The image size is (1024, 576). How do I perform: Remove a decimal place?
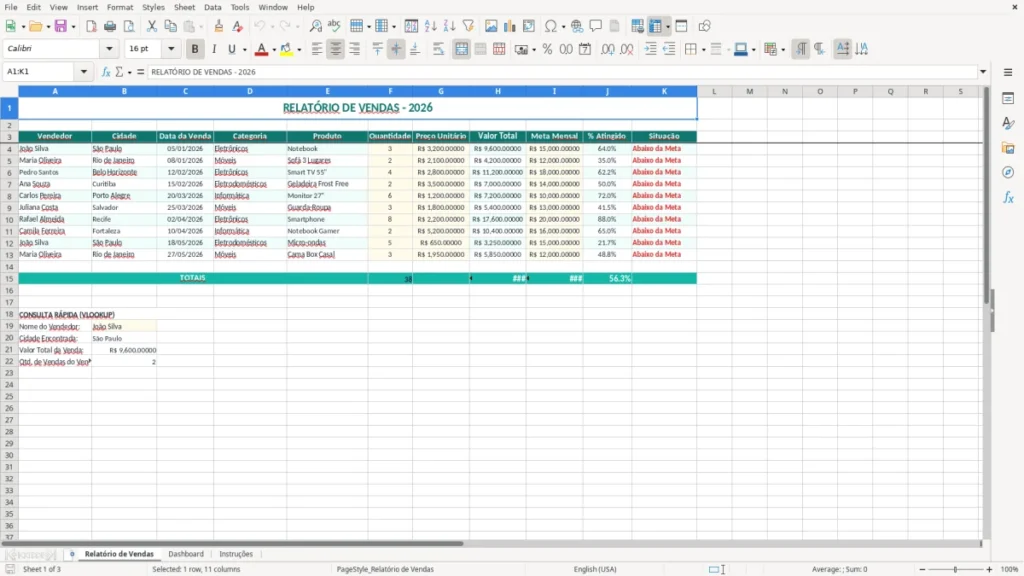pos(627,49)
